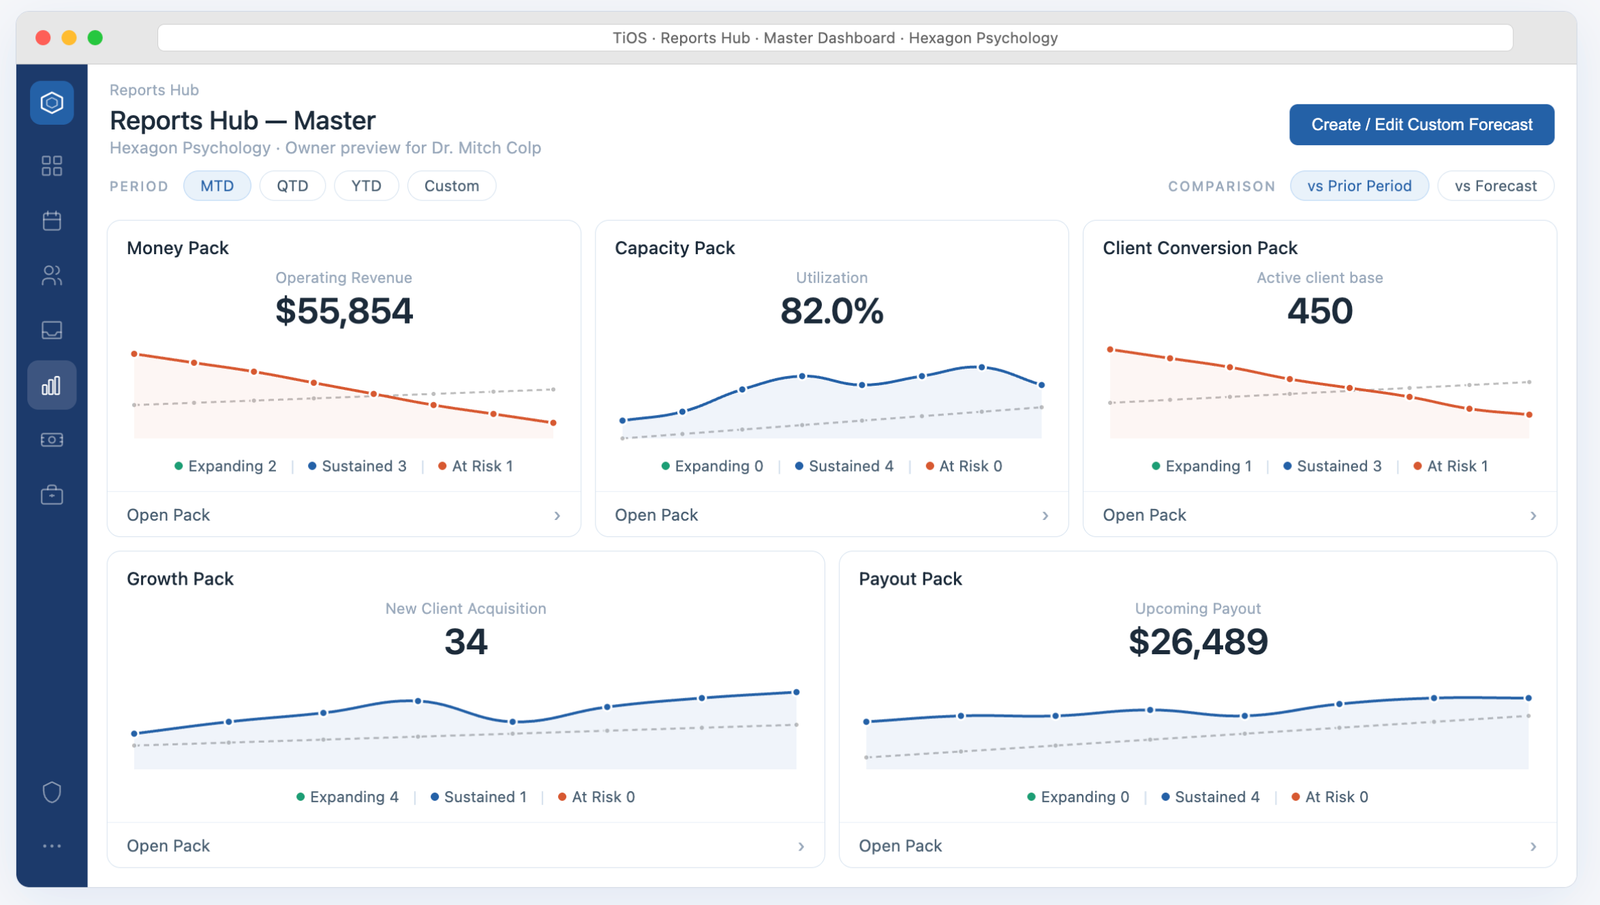The width and height of the screenshot is (1600, 905).
Task: Select the YTD period pill
Action: click(x=366, y=186)
